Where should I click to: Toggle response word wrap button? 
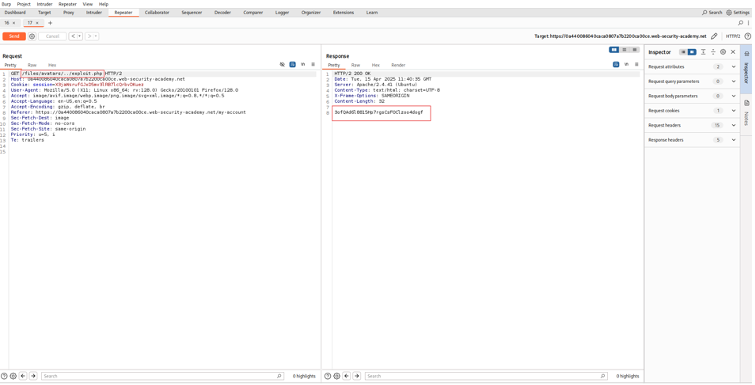click(x=616, y=64)
